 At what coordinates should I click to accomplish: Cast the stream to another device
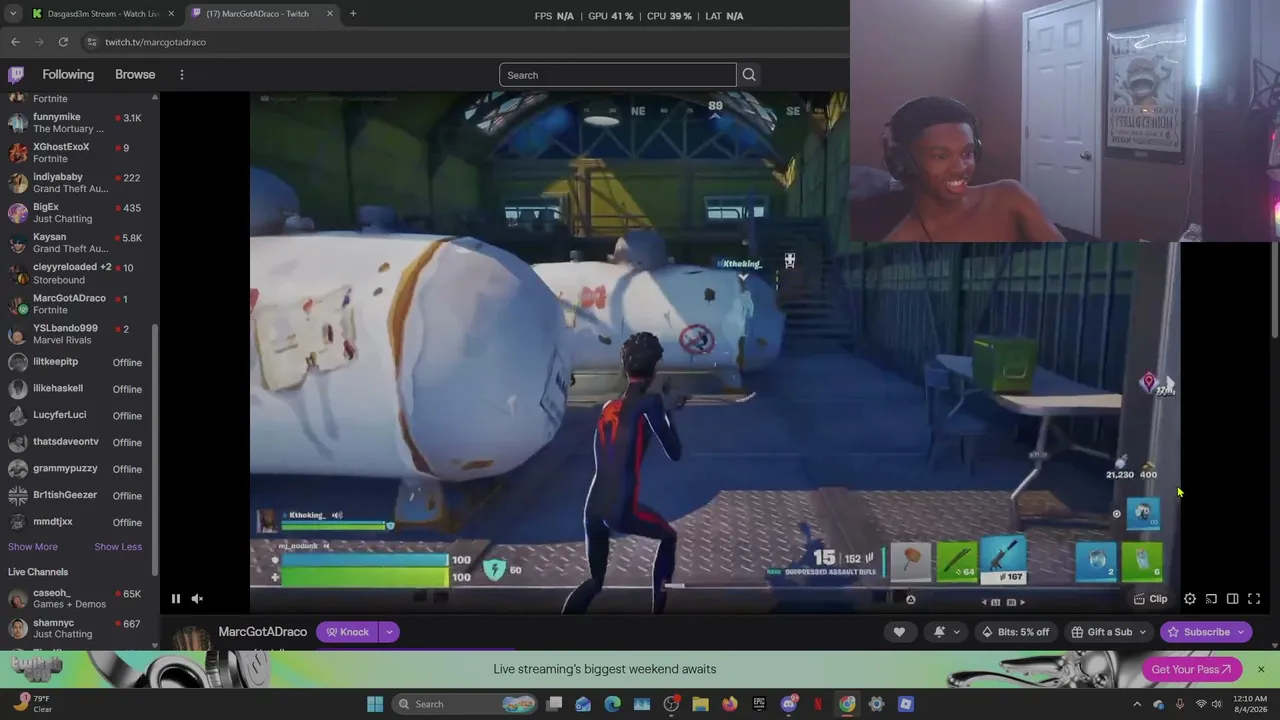(1211, 599)
